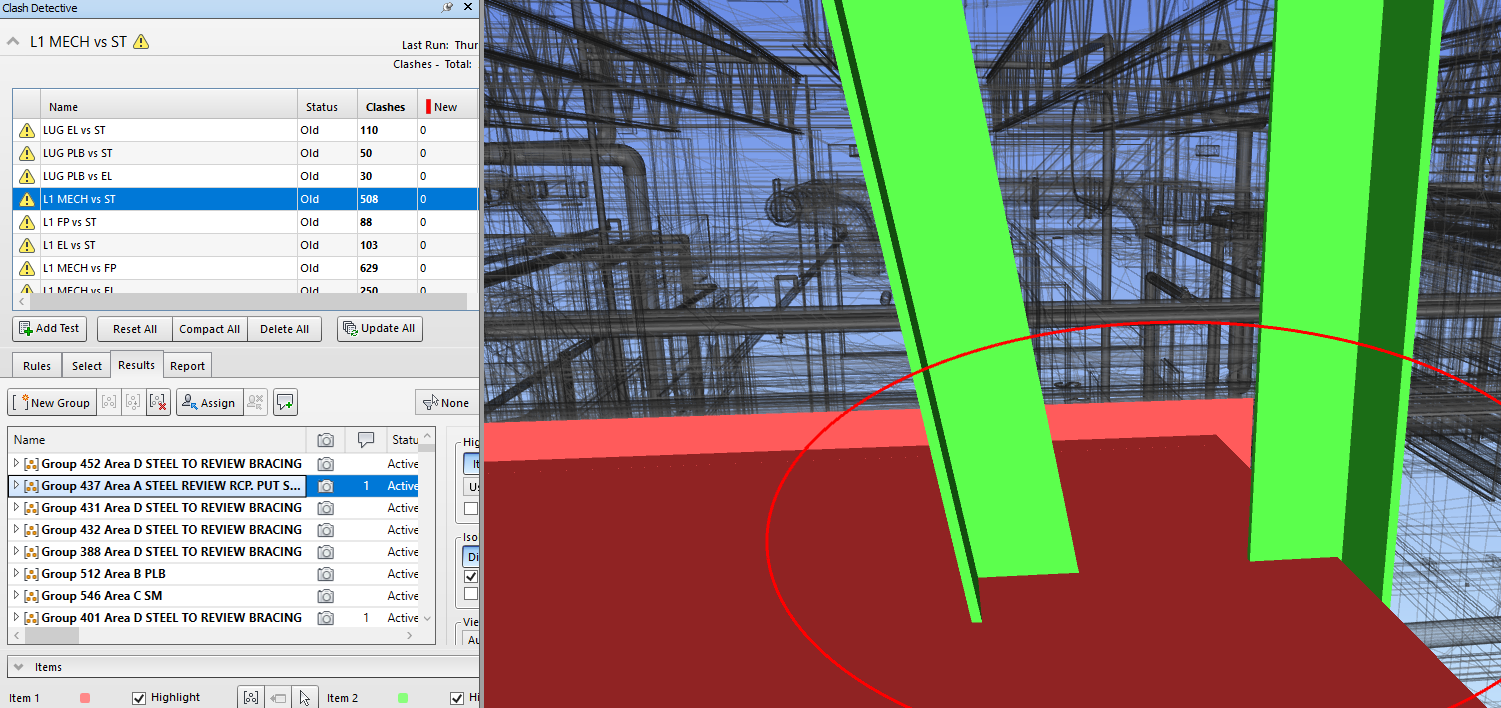Click the New Group button

click(51, 403)
